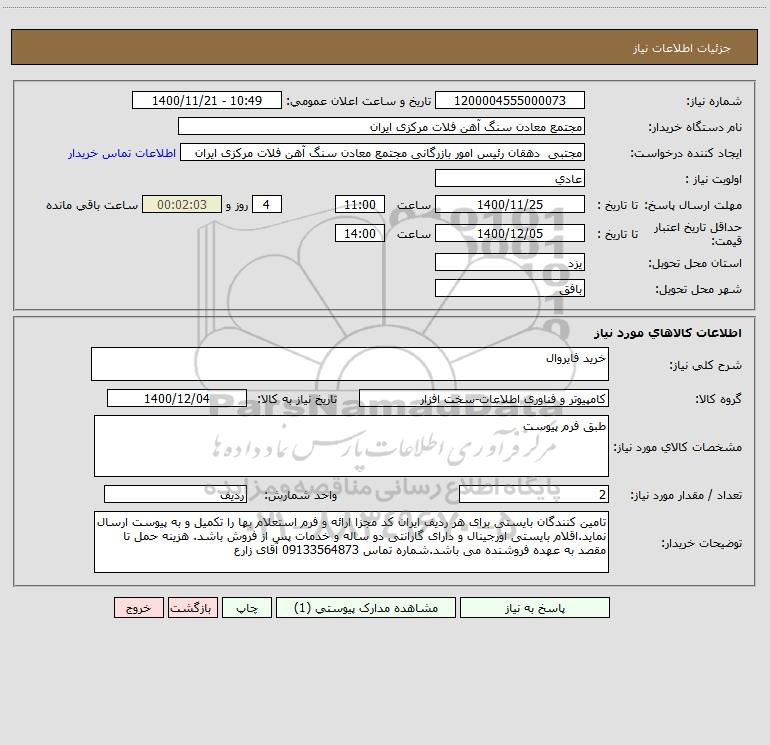Open اطلاعات تماس خریدار link
770x745 pixels.
(122, 153)
